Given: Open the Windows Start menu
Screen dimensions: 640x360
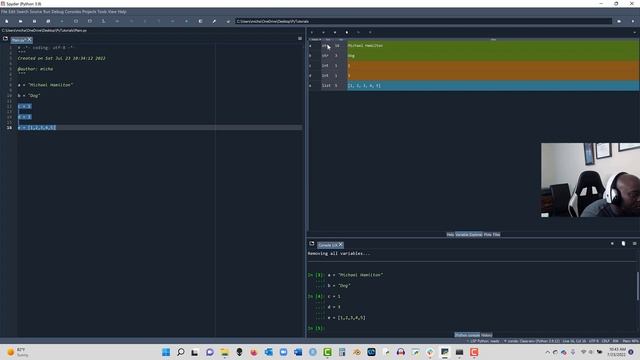Looking at the screenshot, I should click(x=166, y=352).
